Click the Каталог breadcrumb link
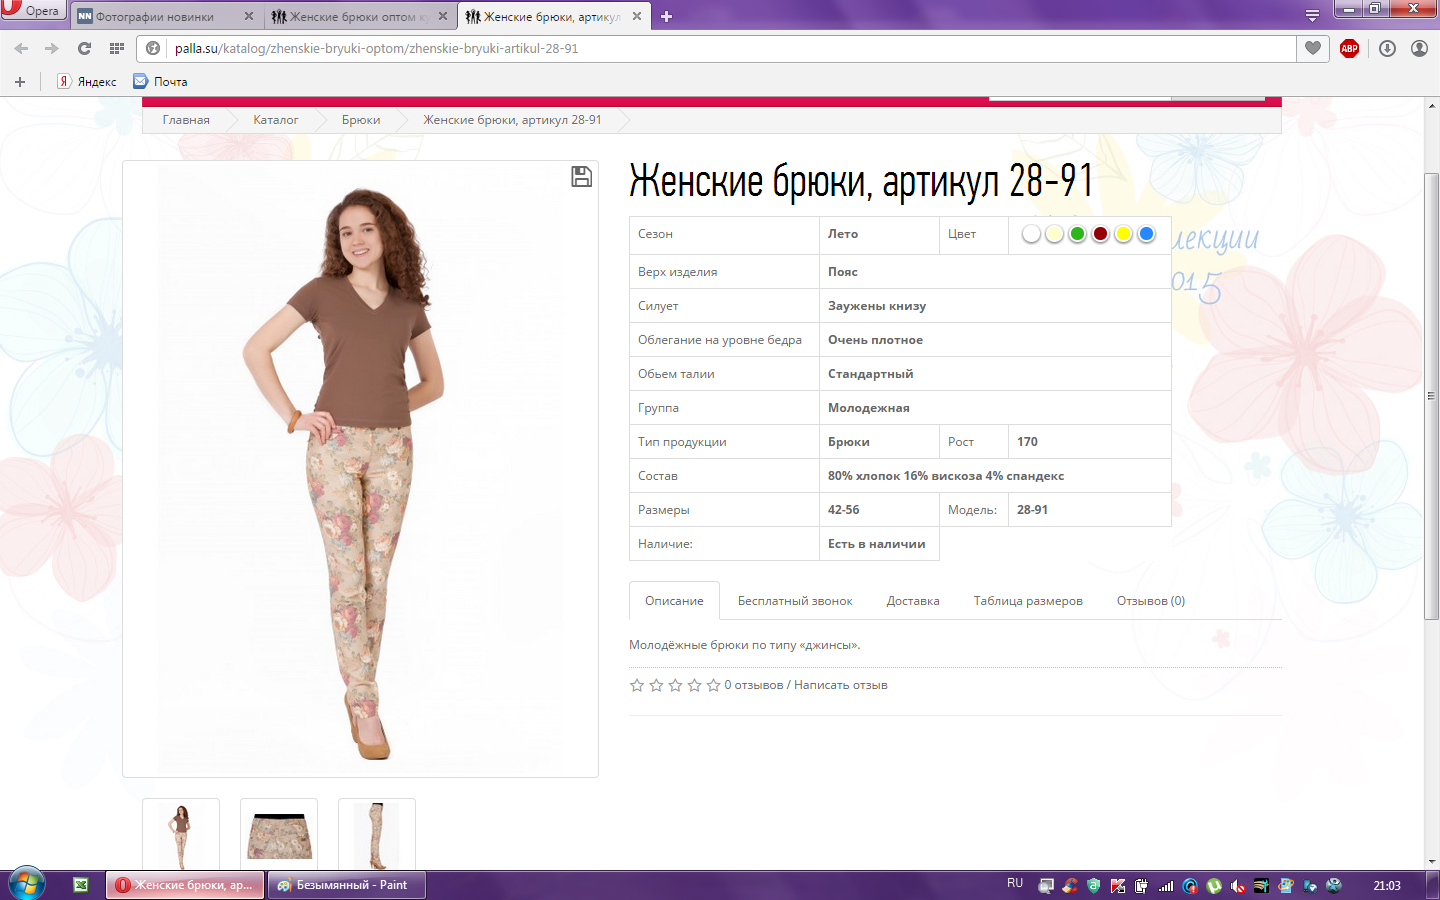This screenshot has width=1440, height=900. [275, 120]
